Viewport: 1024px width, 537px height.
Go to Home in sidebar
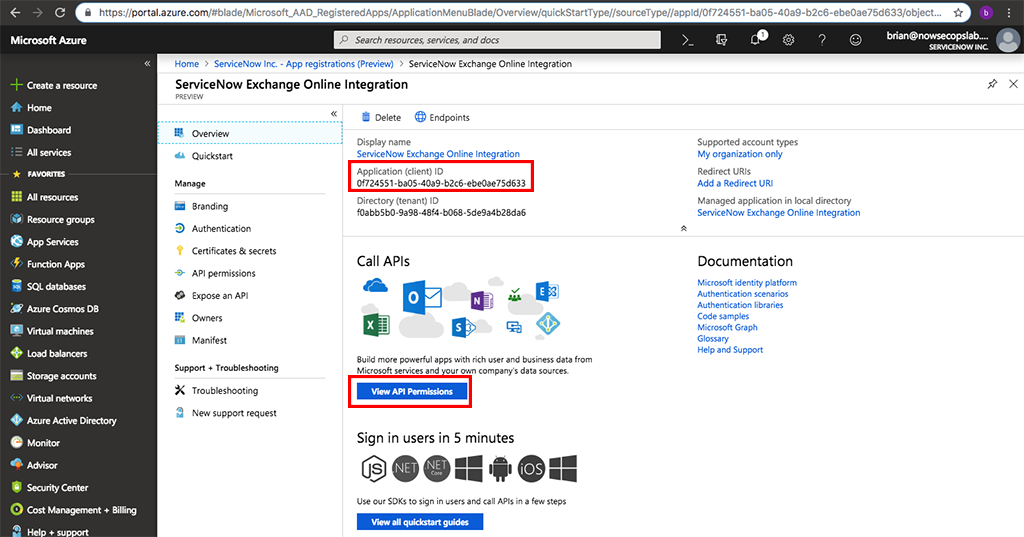31,108
